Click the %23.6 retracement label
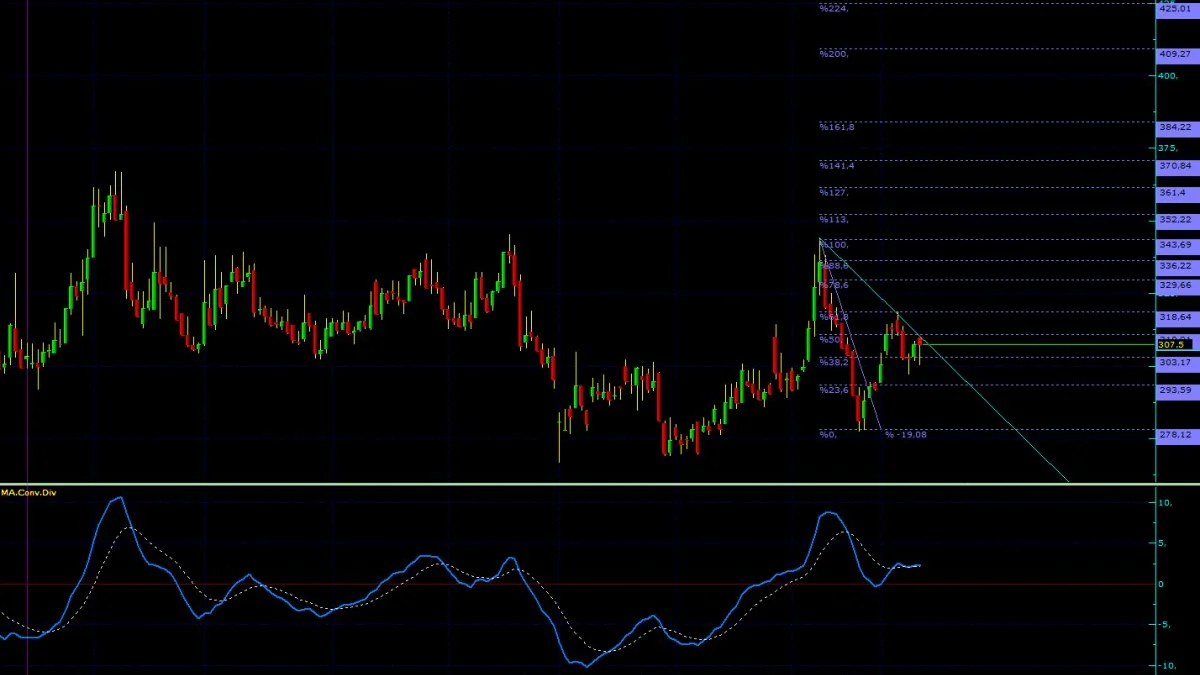Screen dimensions: 1200x675 pyautogui.click(x=834, y=389)
